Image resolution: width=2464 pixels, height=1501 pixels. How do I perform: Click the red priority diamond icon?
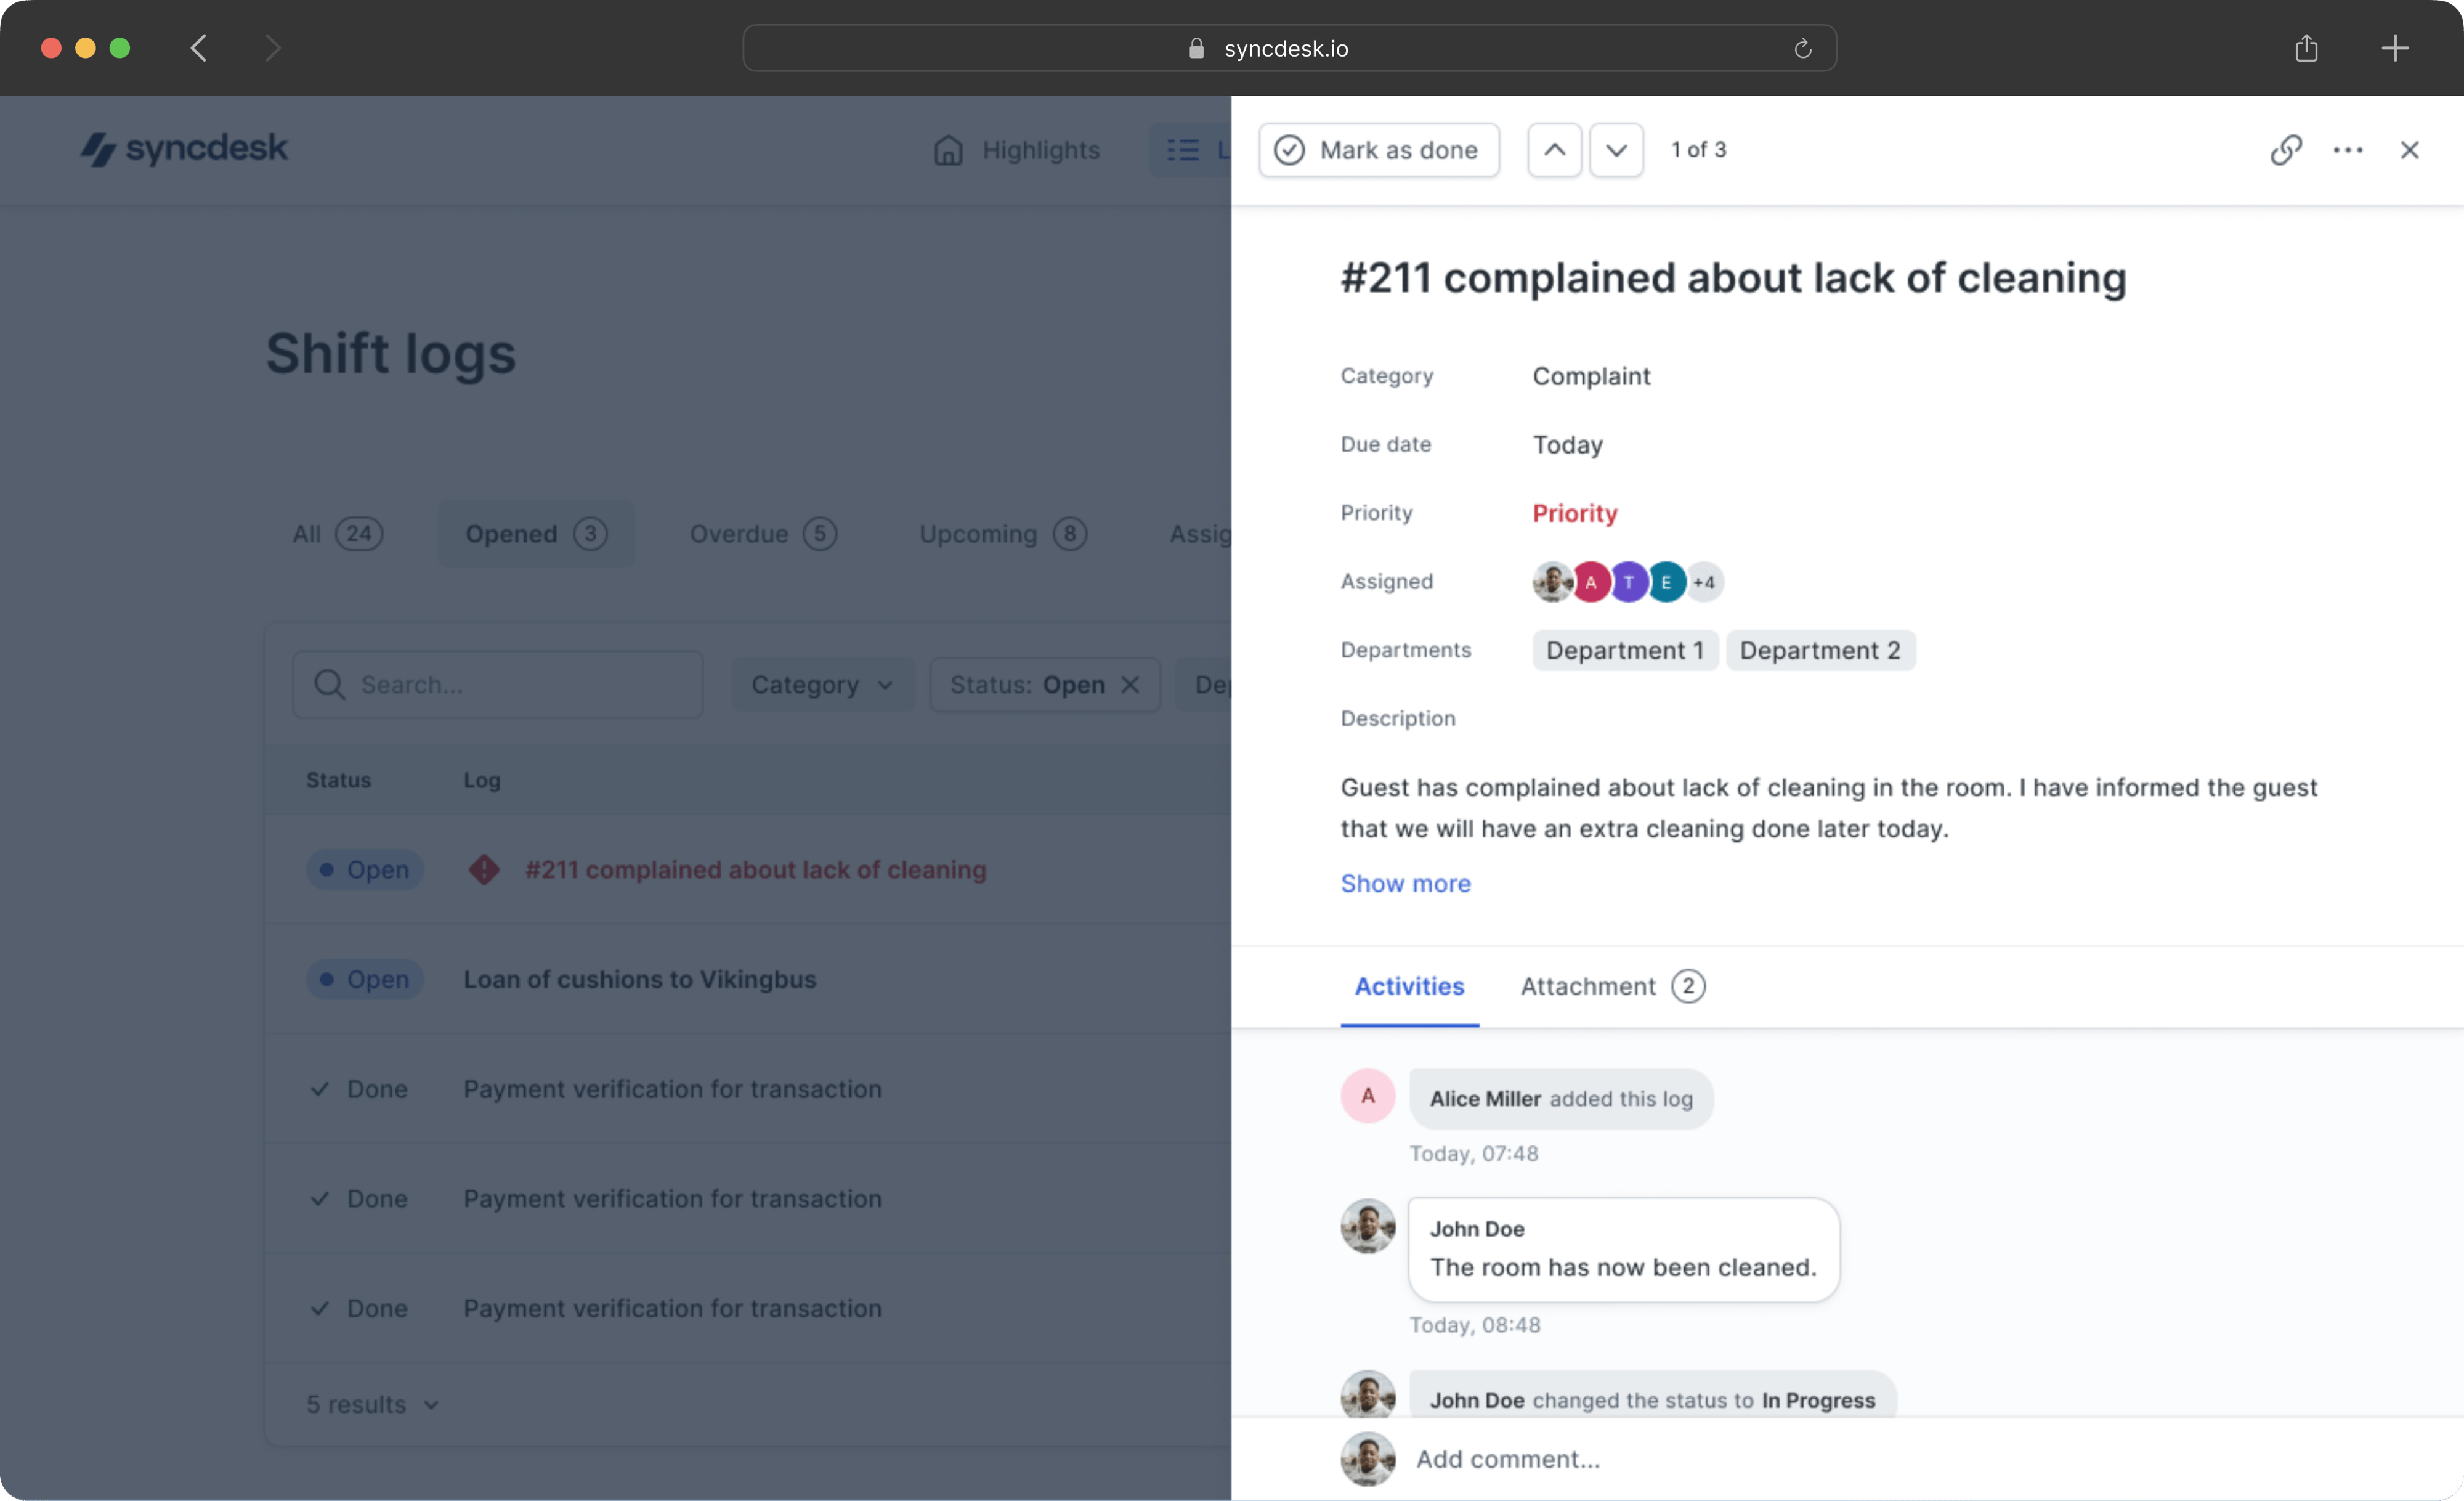click(x=484, y=870)
